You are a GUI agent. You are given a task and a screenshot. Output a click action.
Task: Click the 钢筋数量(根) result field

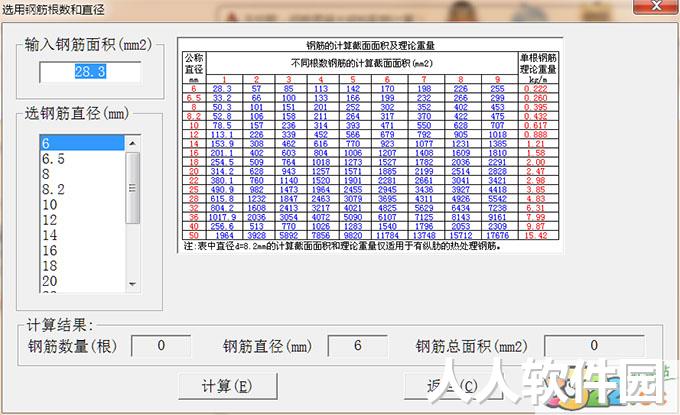point(161,346)
